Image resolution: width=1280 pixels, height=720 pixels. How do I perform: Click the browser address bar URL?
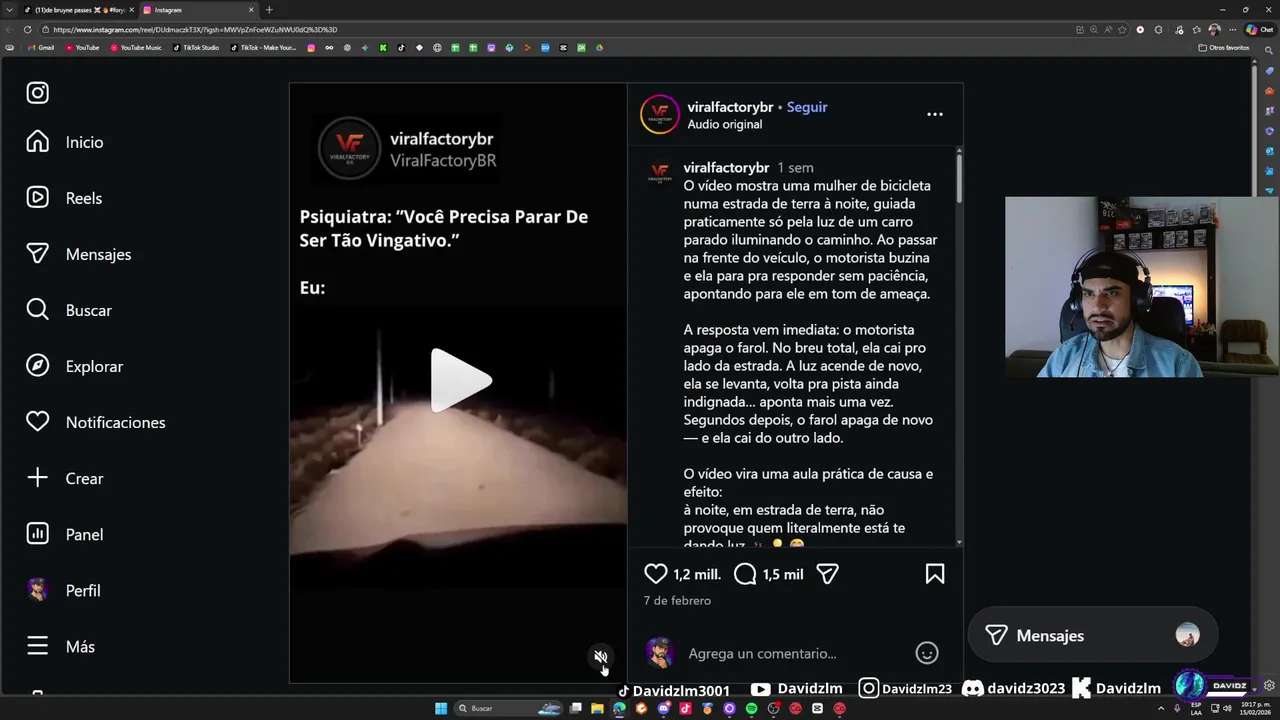(x=195, y=30)
